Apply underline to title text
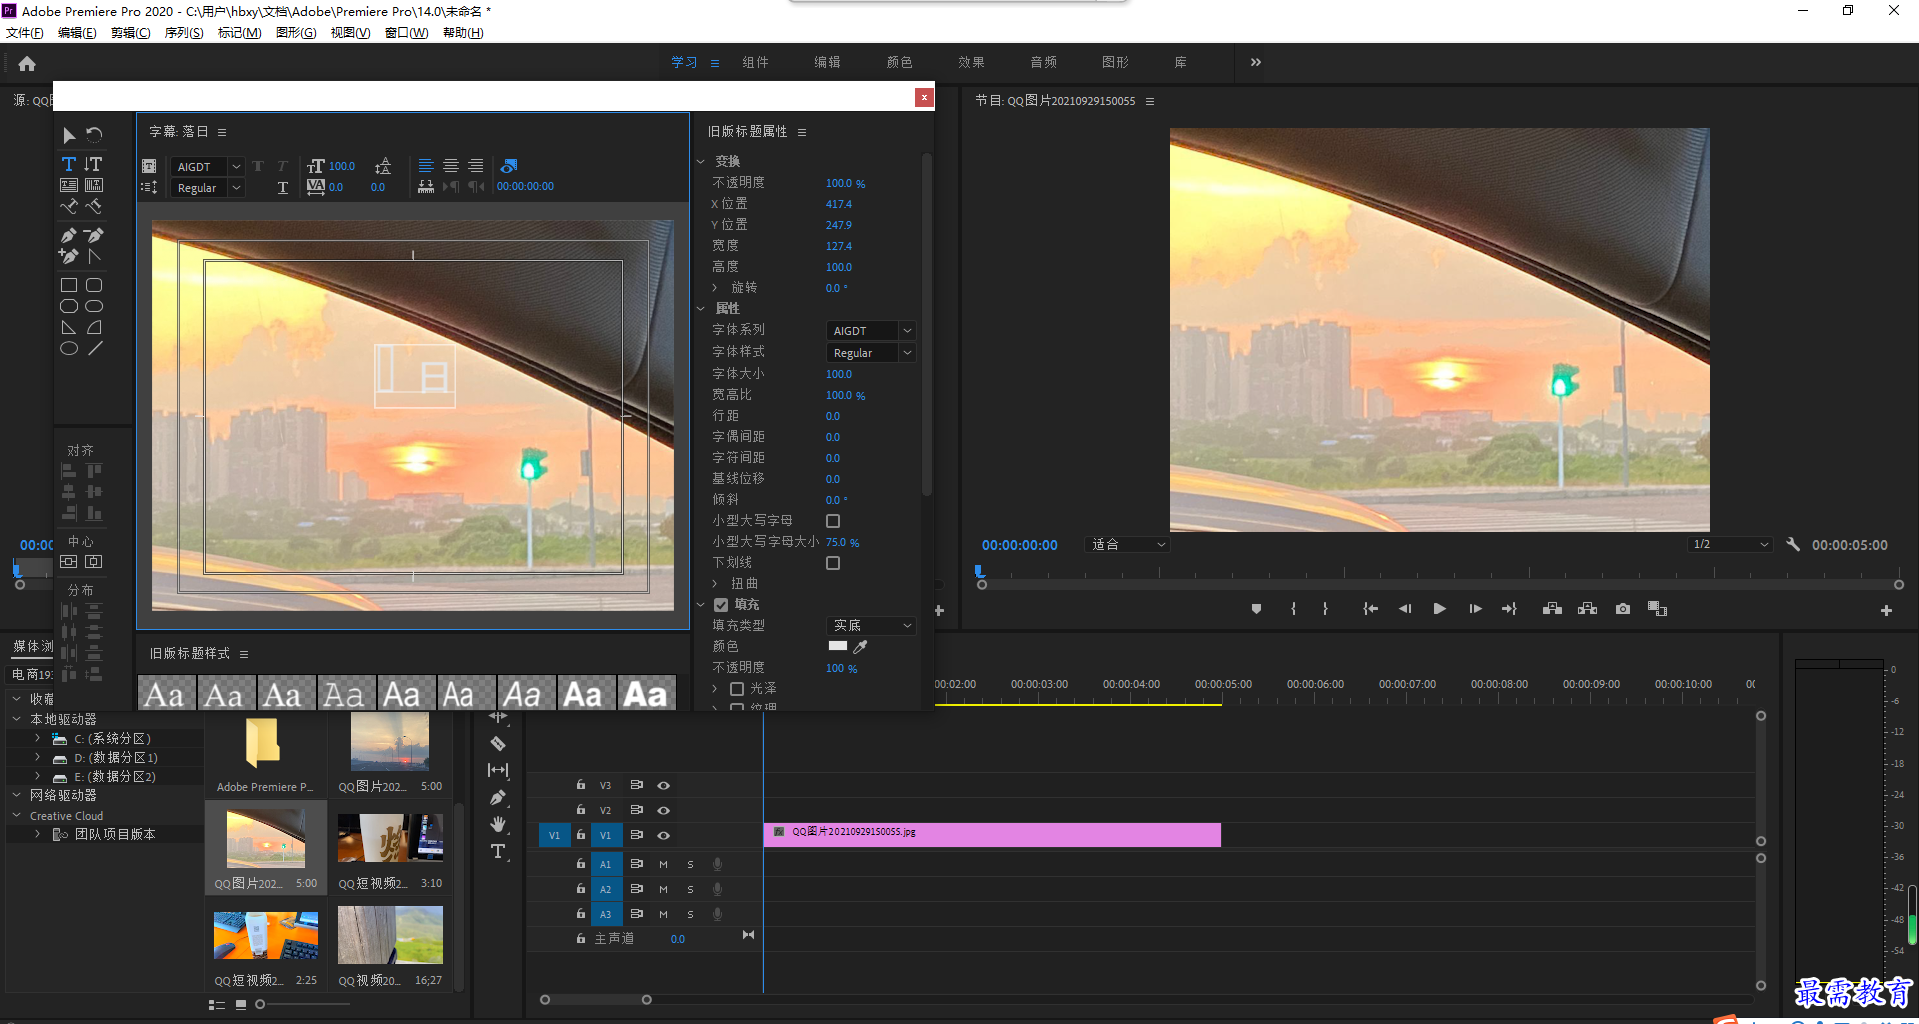The height and width of the screenshot is (1024, 1919). [283, 188]
